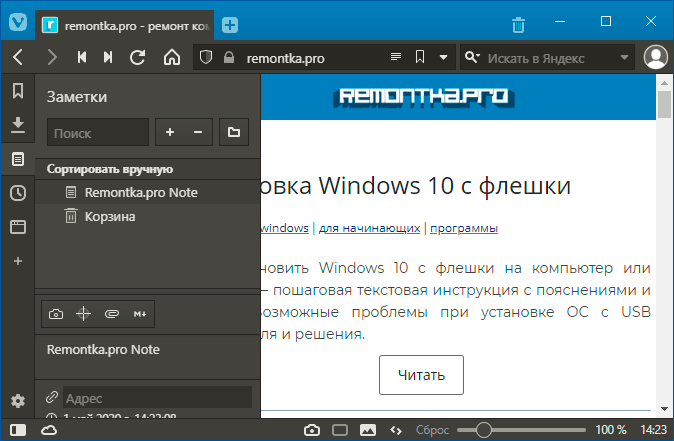Open the Vivaldi main menu
This screenshot has height=441, width=674.
[x=18, y=22]
